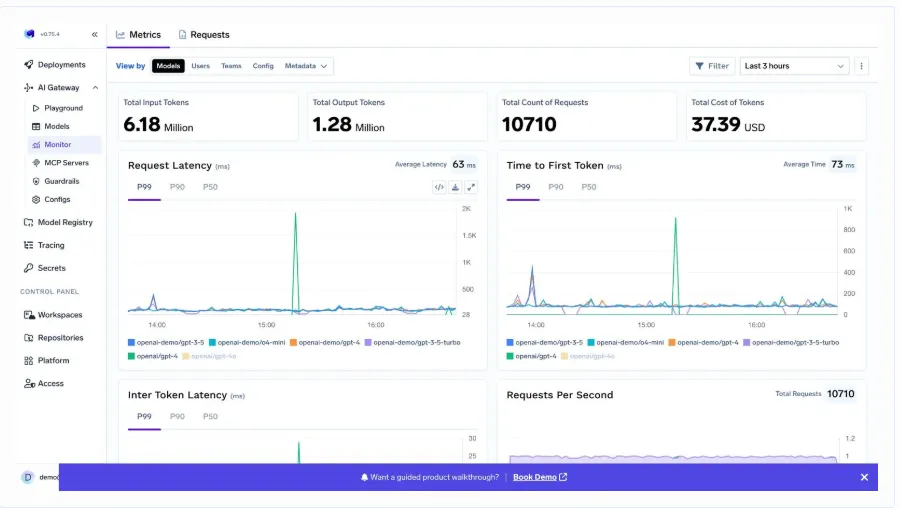
Task: Click the Total Output Tokens card
Action: (398, 117)
